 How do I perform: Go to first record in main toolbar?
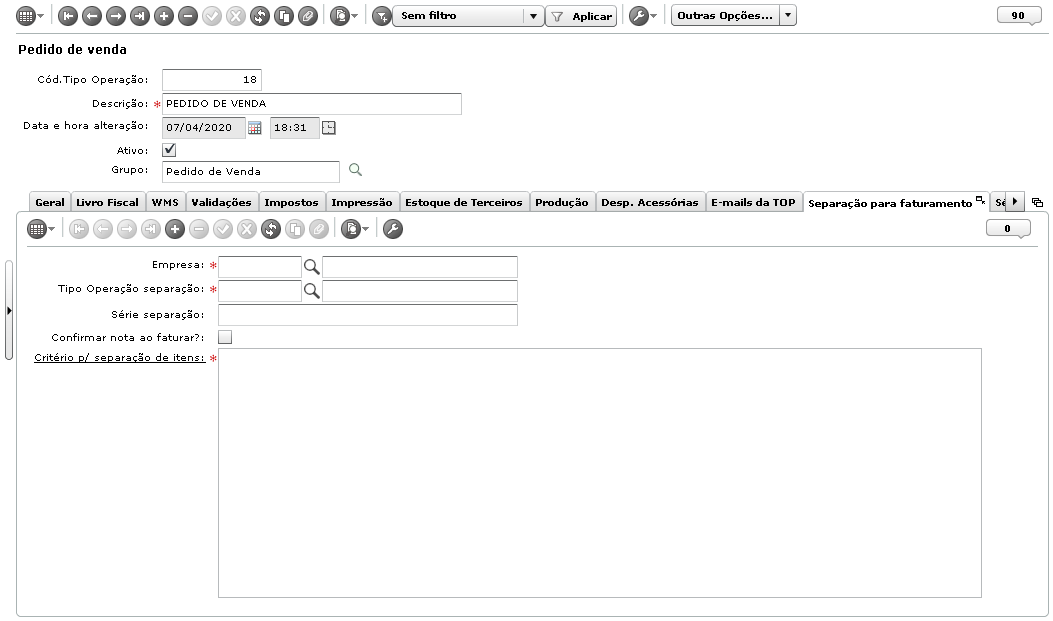coord(68,16)
